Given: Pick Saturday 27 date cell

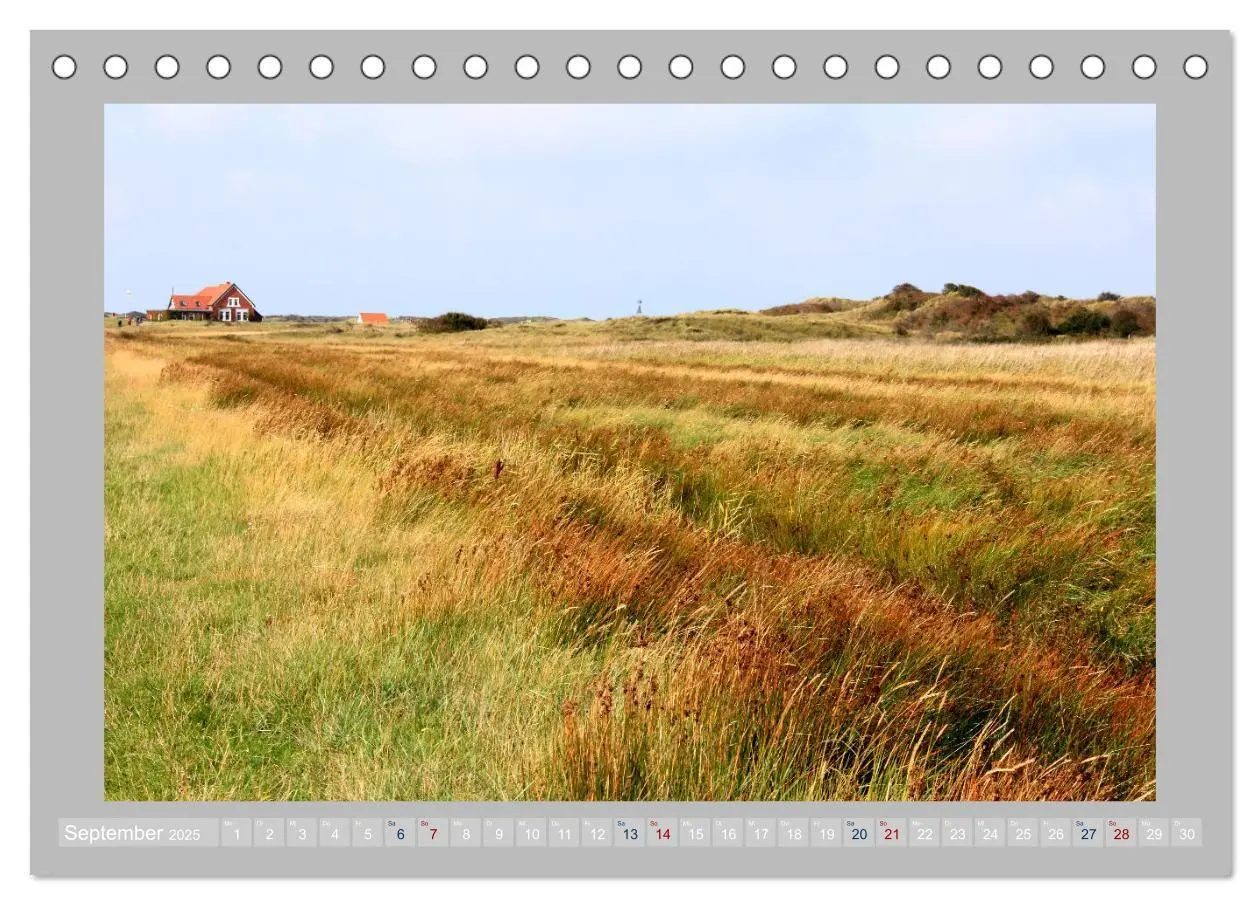Looking at the screenshot, I should click(x=1088, y=833).
